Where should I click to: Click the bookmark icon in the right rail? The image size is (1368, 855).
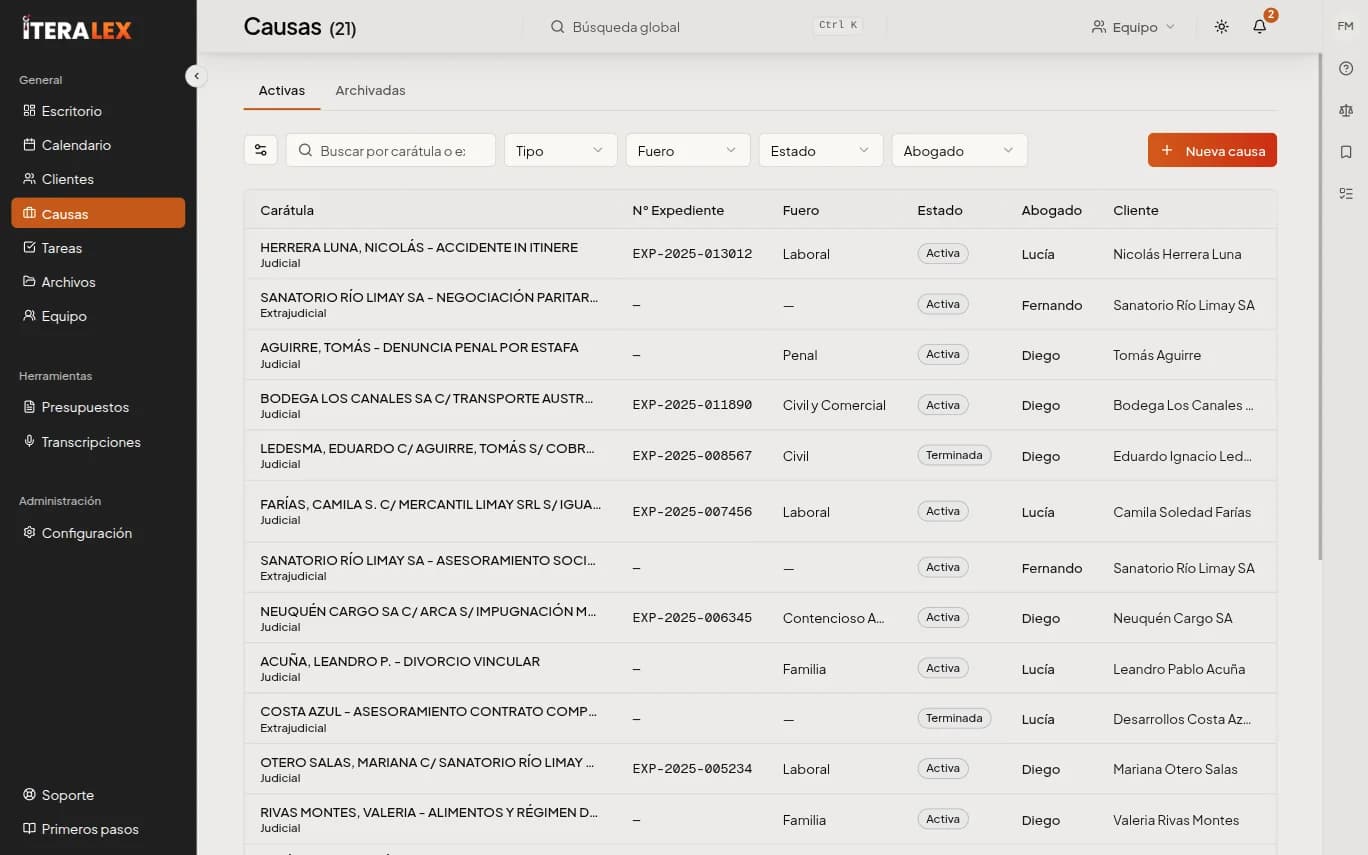tap(1345, 152)
